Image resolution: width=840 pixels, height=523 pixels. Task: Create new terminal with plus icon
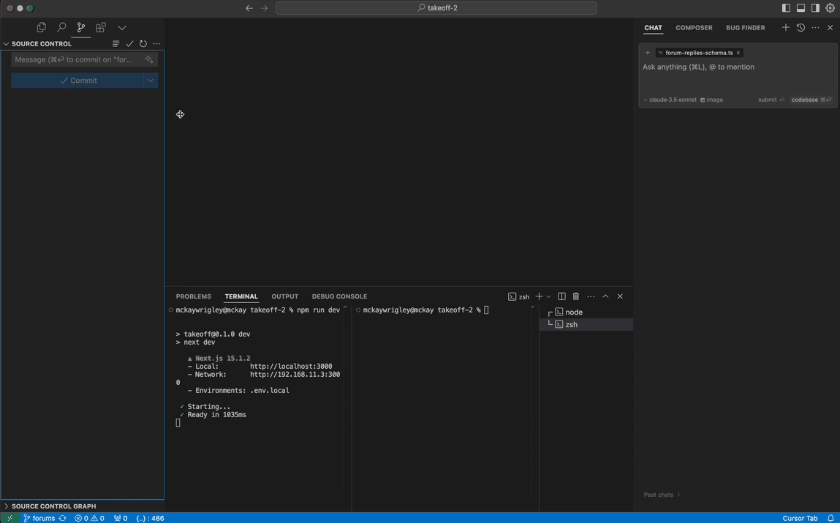click(539, 296)
